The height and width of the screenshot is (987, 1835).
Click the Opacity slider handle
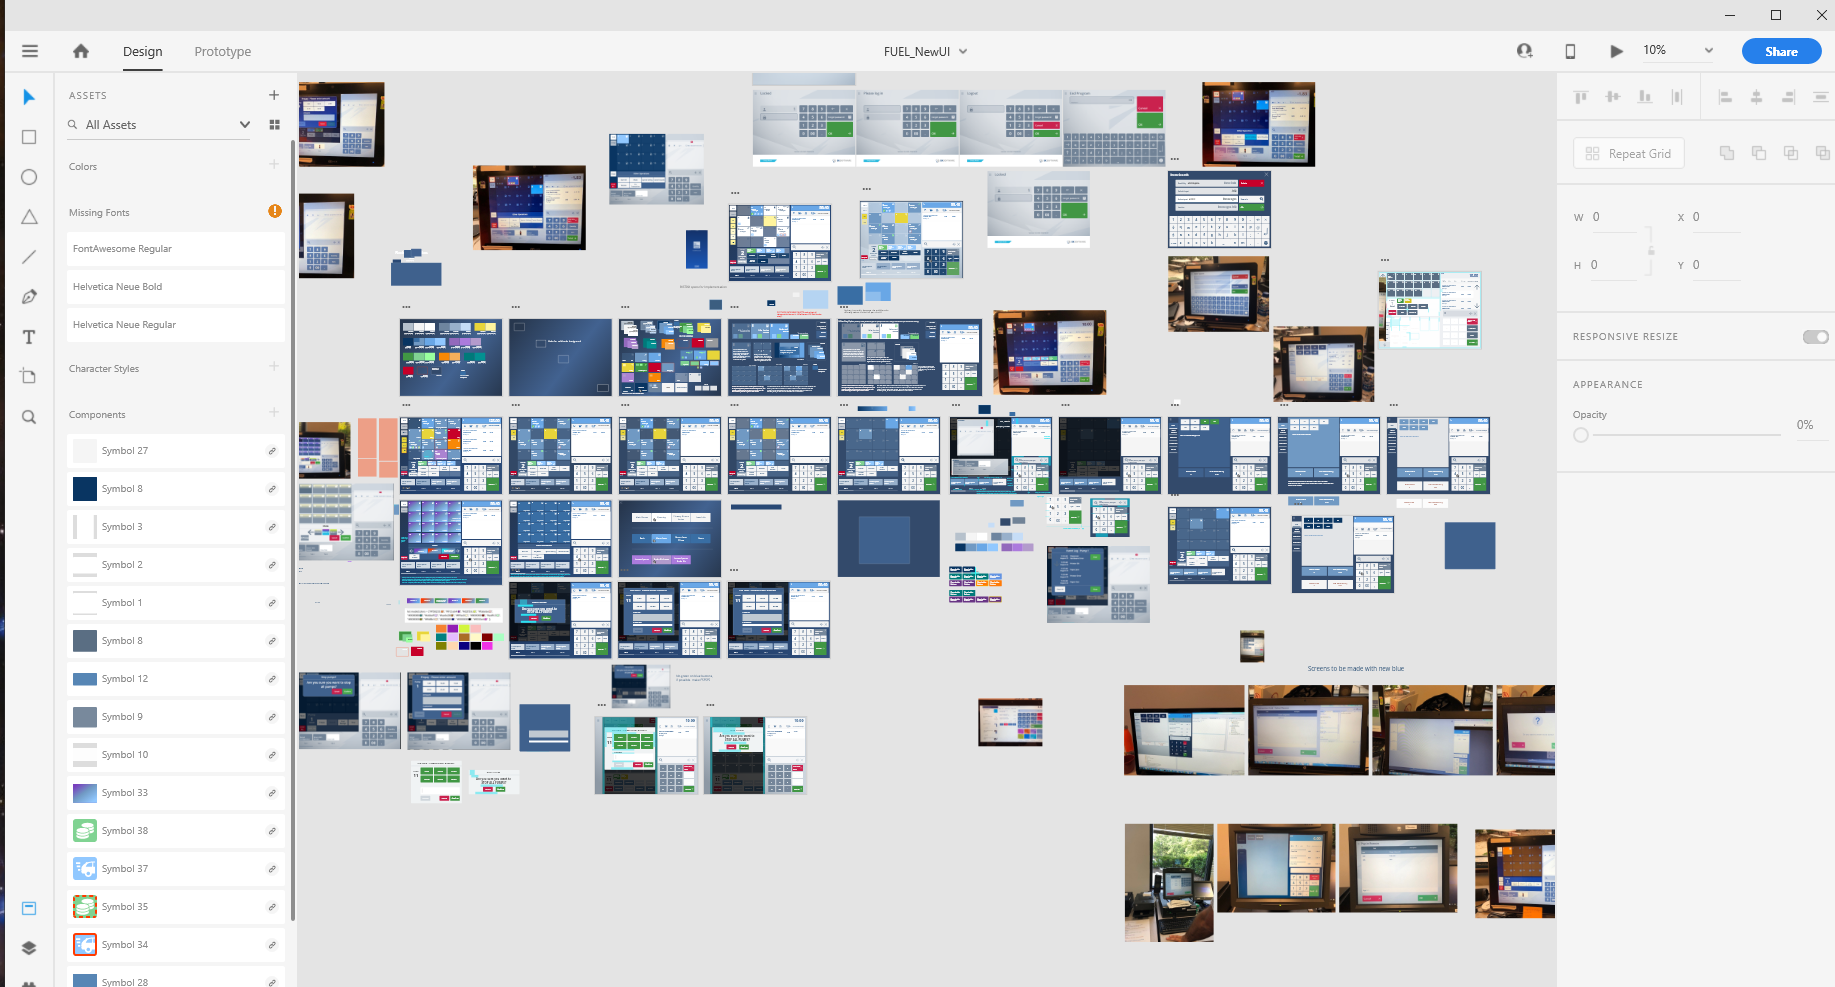point(1581,435)
